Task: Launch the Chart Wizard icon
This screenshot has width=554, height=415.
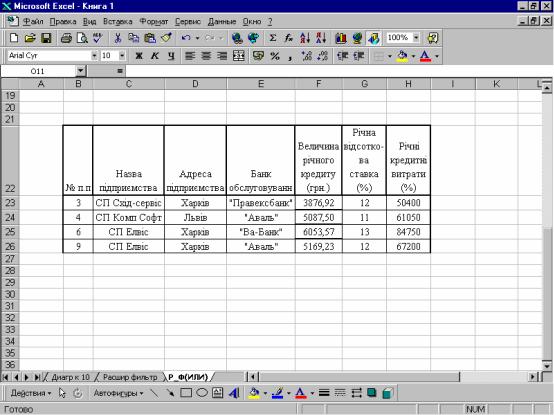Action: tap(341, 38)
